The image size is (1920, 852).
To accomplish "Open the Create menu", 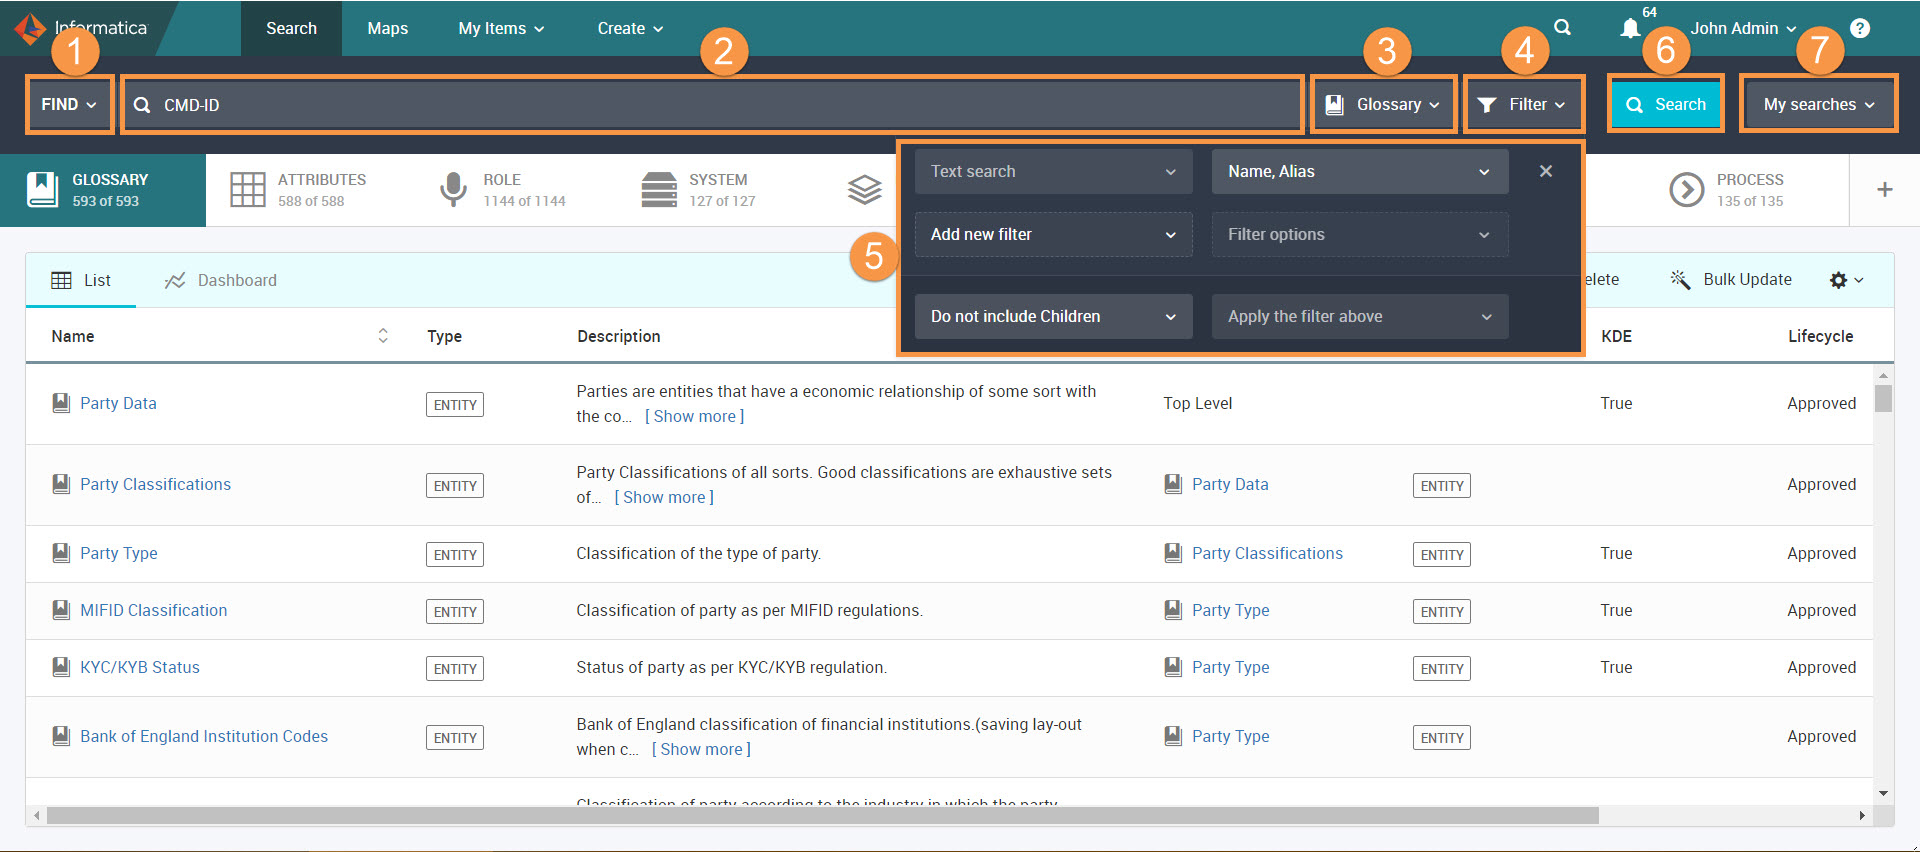I will pos(630,28).
